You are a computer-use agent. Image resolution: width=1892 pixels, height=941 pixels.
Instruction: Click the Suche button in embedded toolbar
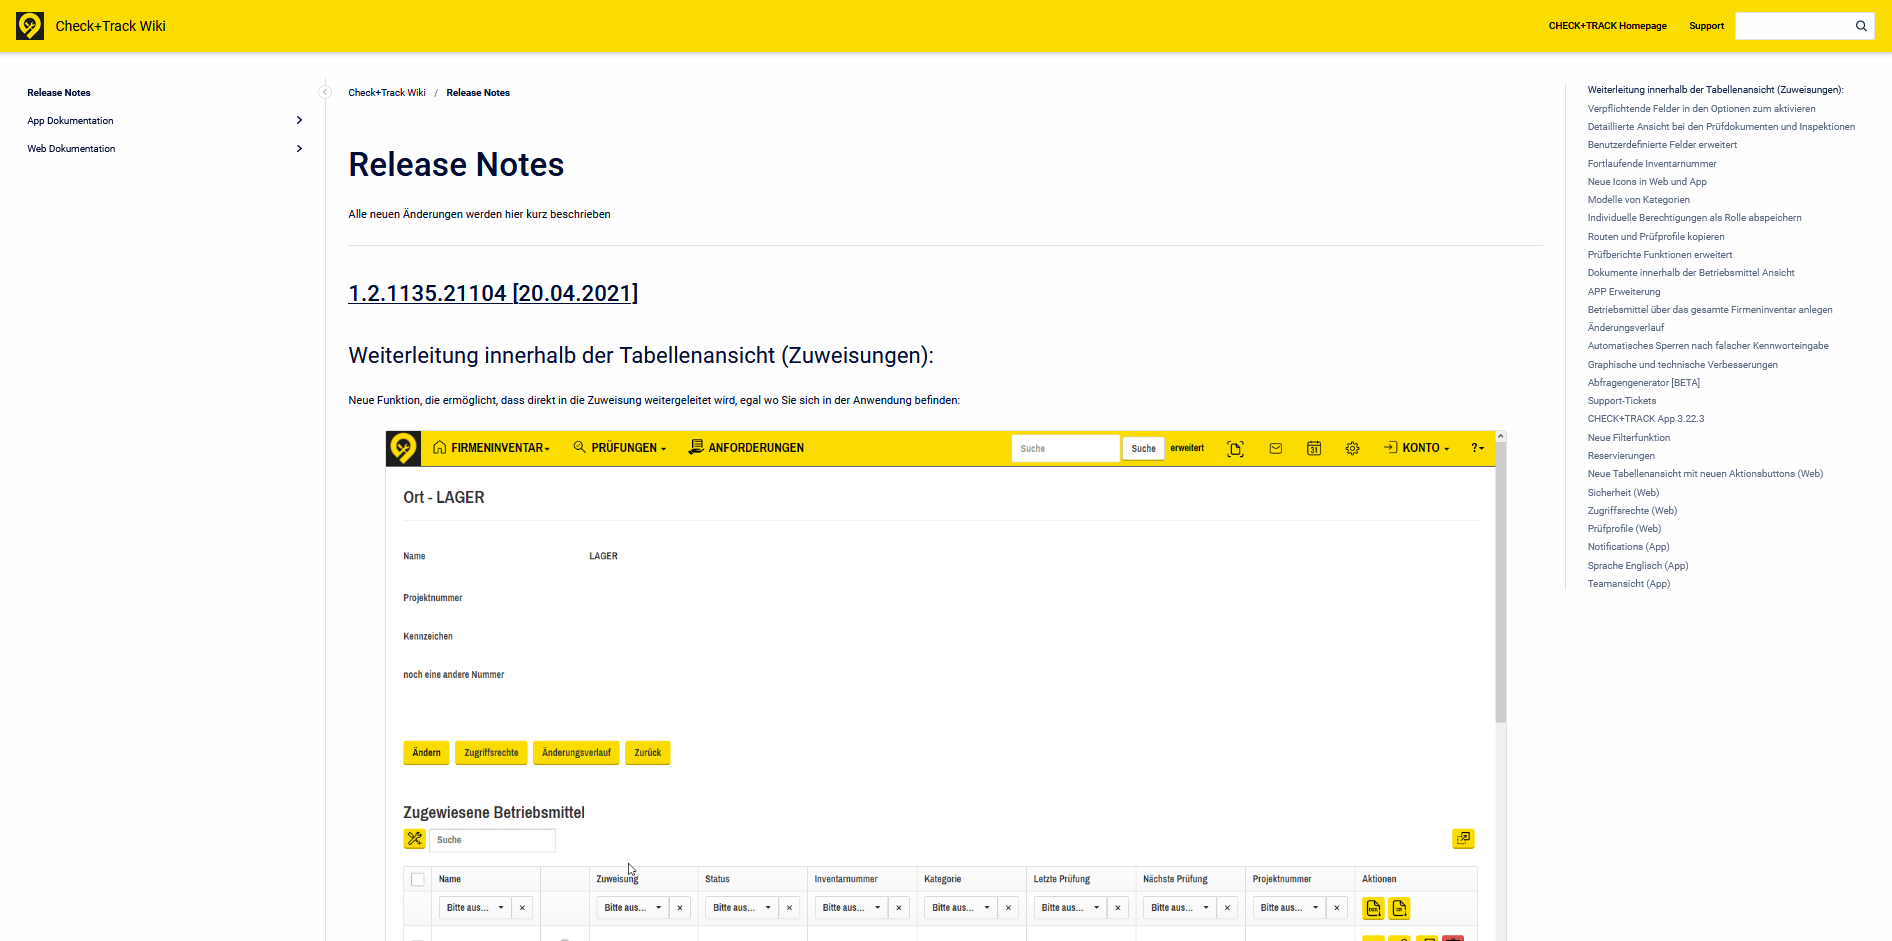1143,449
